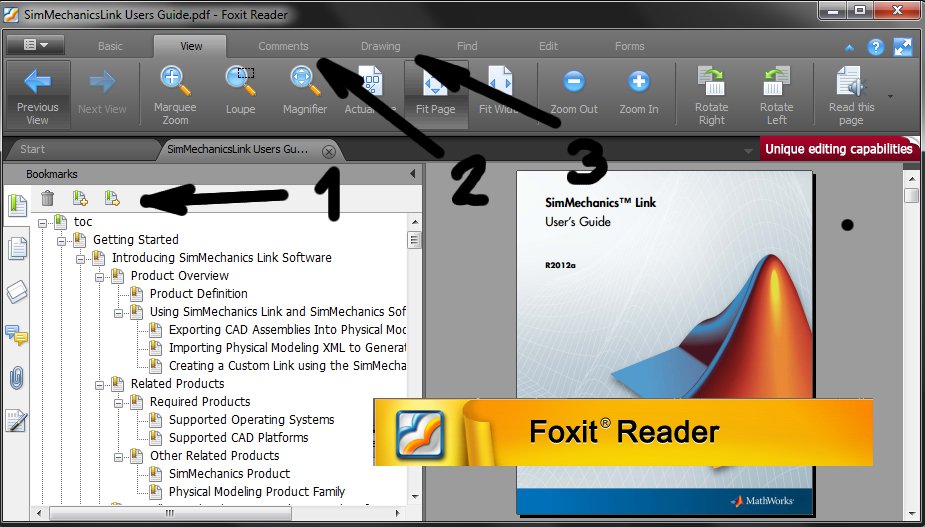
Task: Open the tab list dropdown arrow
Action: coord(748,151)
